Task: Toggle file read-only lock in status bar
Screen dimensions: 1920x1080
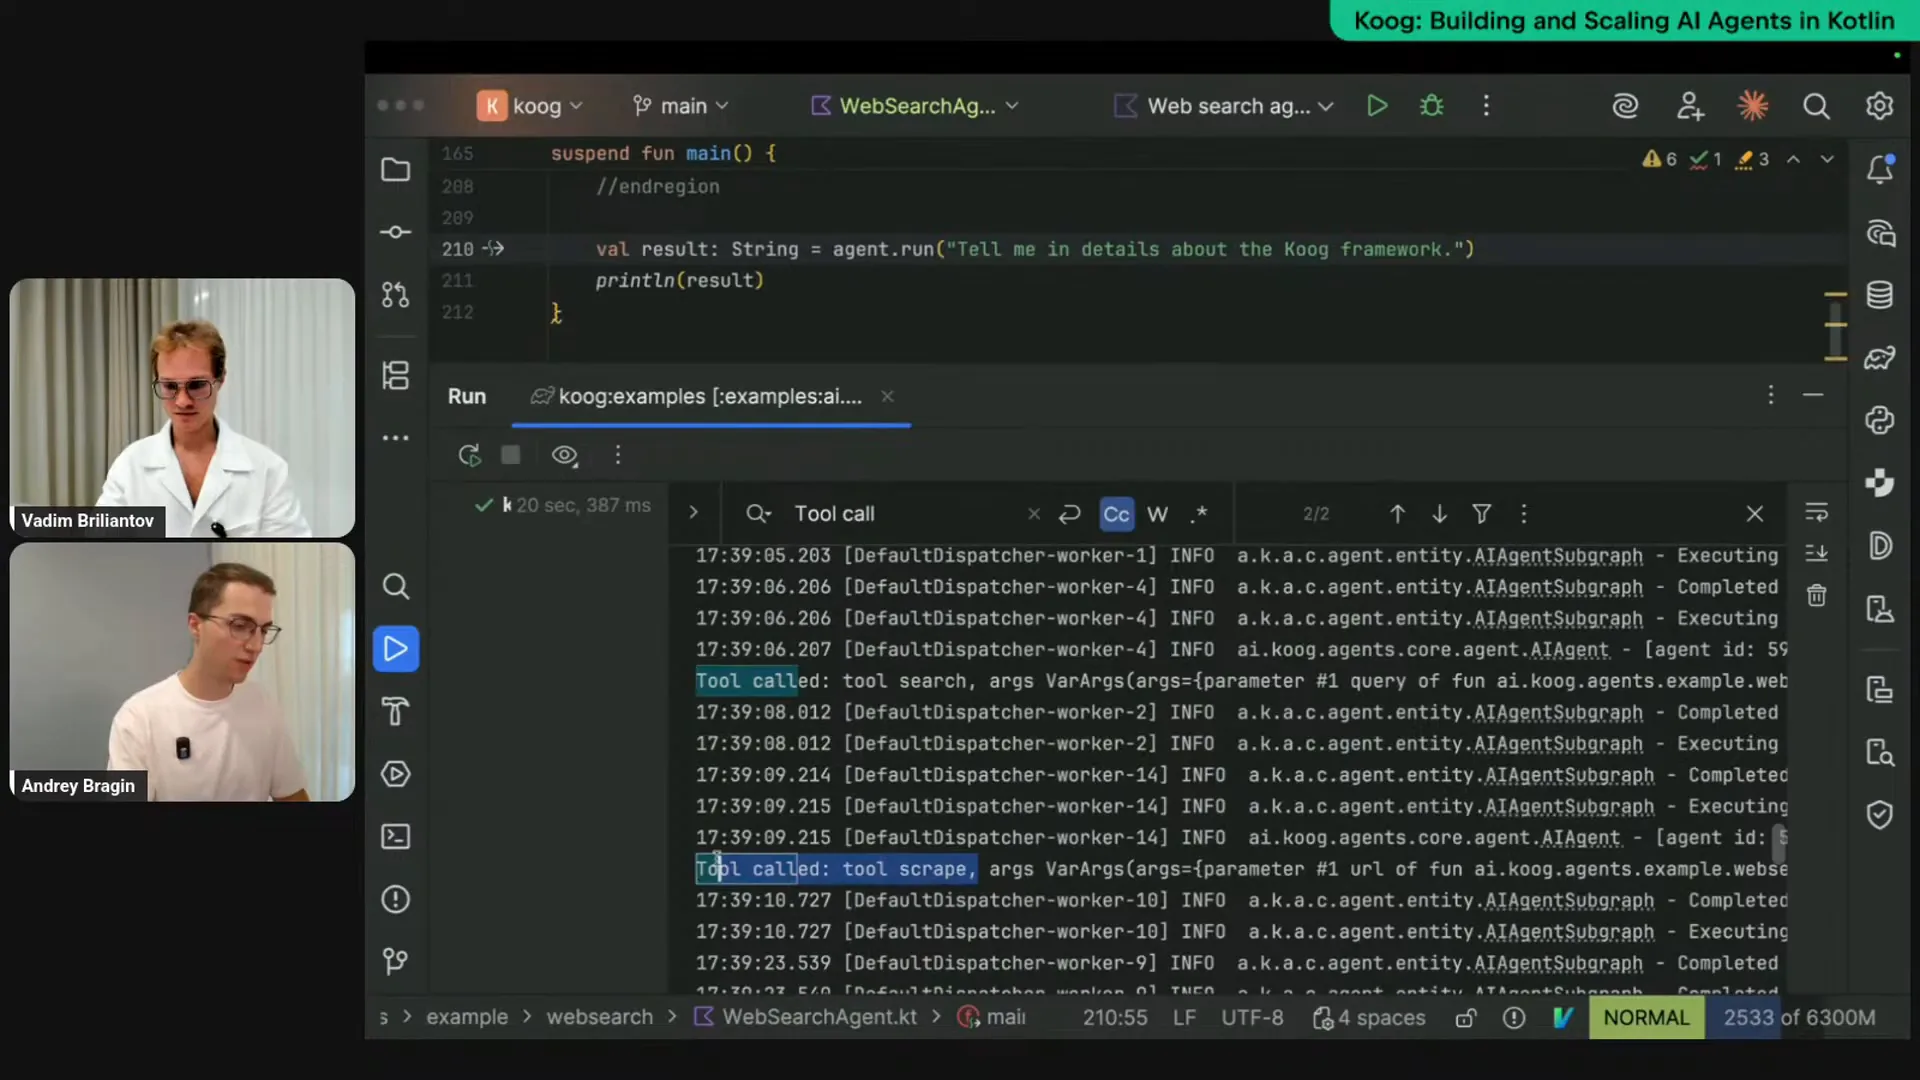Action: click(x=1466, y=1018)
